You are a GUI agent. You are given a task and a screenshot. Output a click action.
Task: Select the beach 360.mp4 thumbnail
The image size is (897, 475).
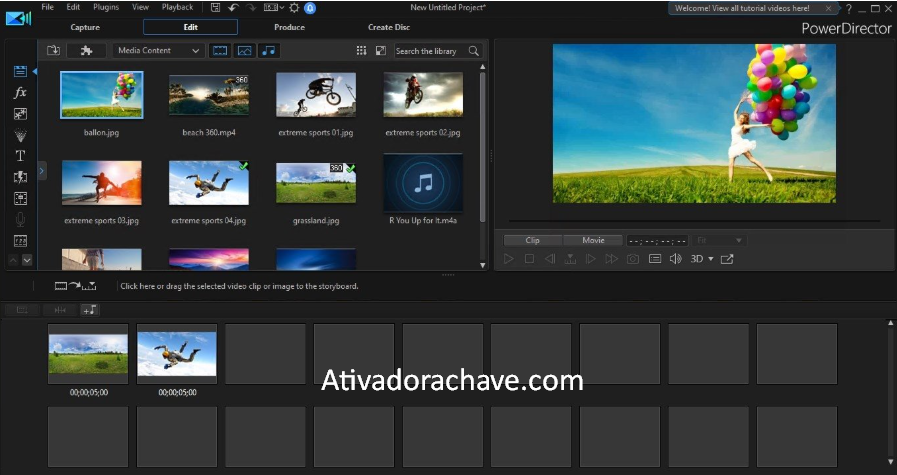[x=208, y=95]
